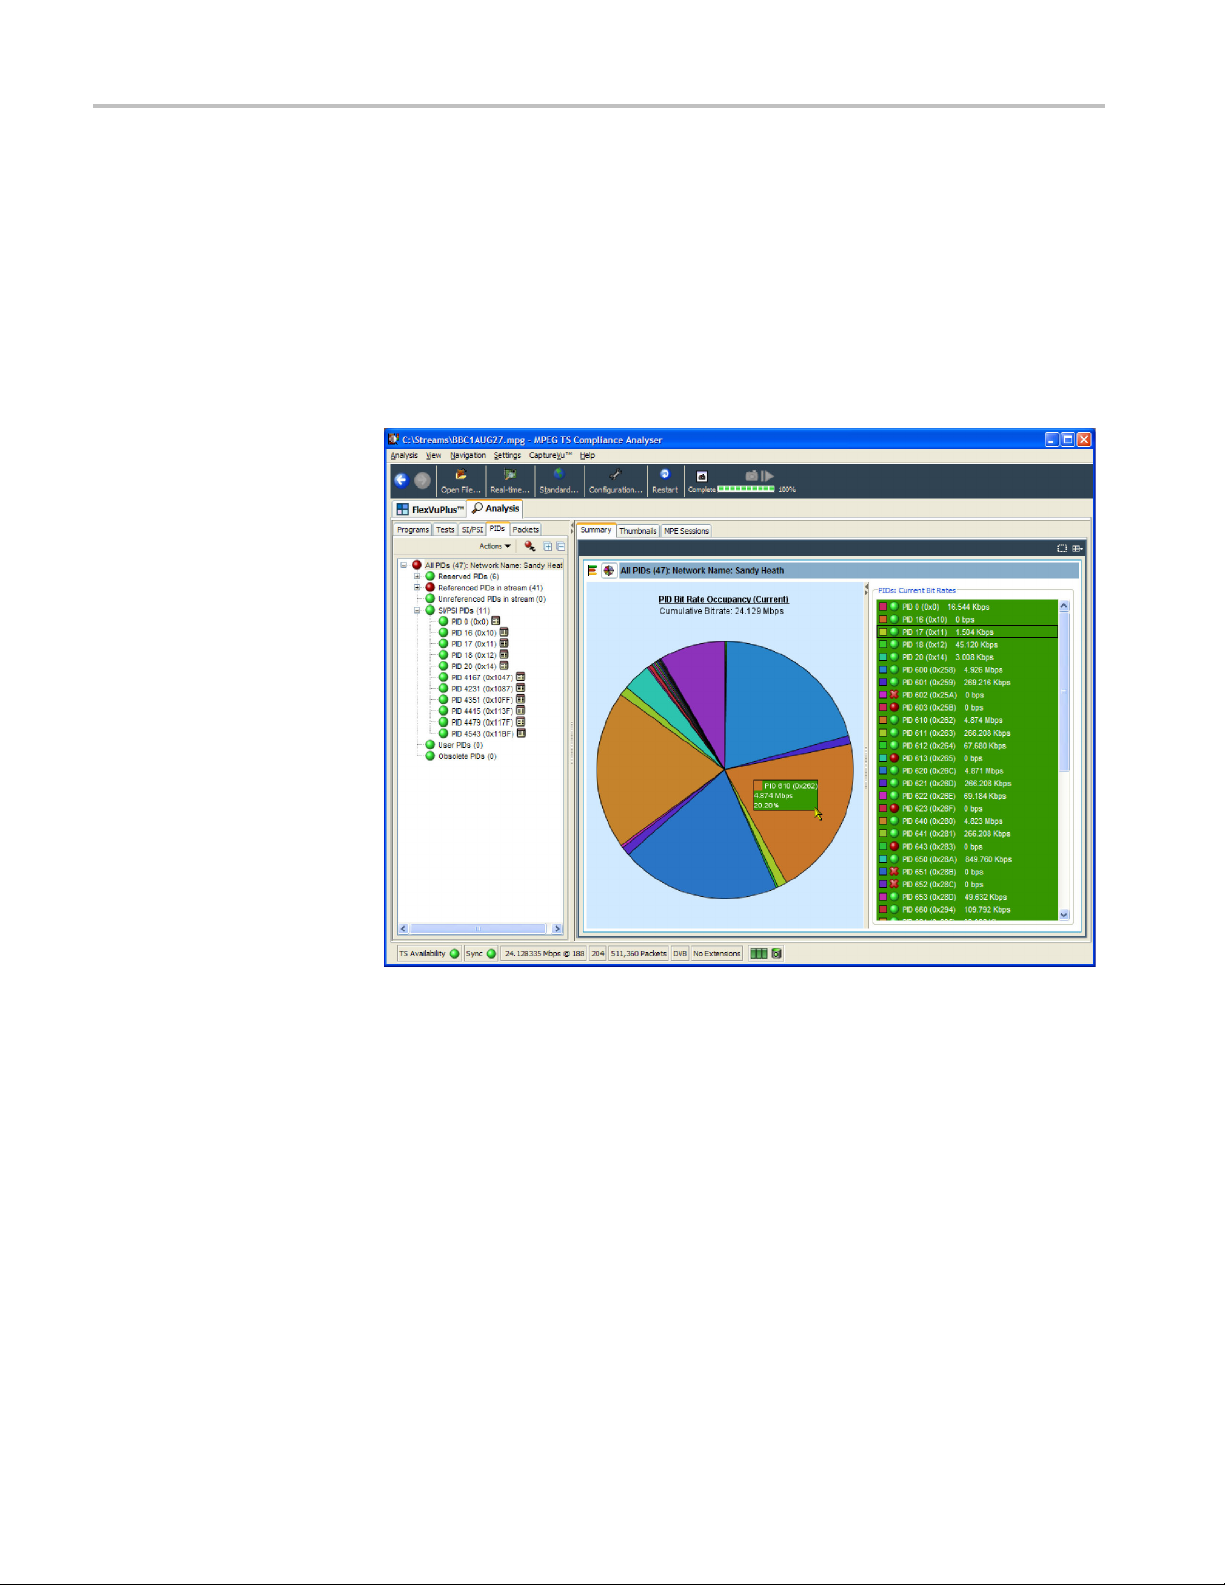The width and height of the screenshot is (1225, 1585).
Task: Click the blue Back navigation arrow
Action: click(401, 481)
